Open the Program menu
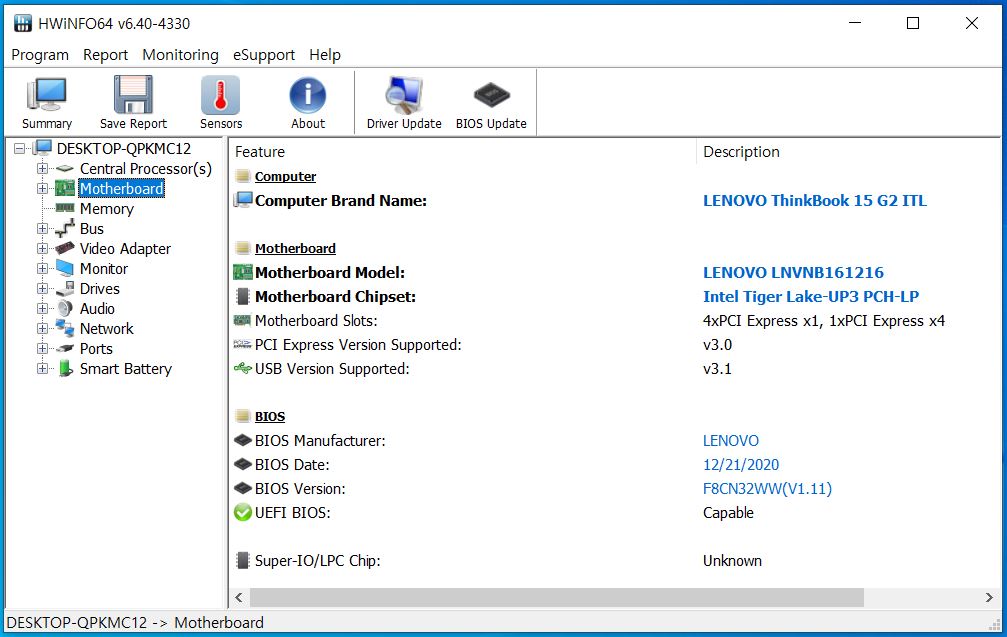This screenshot has height=637, width=1007. pos(40,55)
